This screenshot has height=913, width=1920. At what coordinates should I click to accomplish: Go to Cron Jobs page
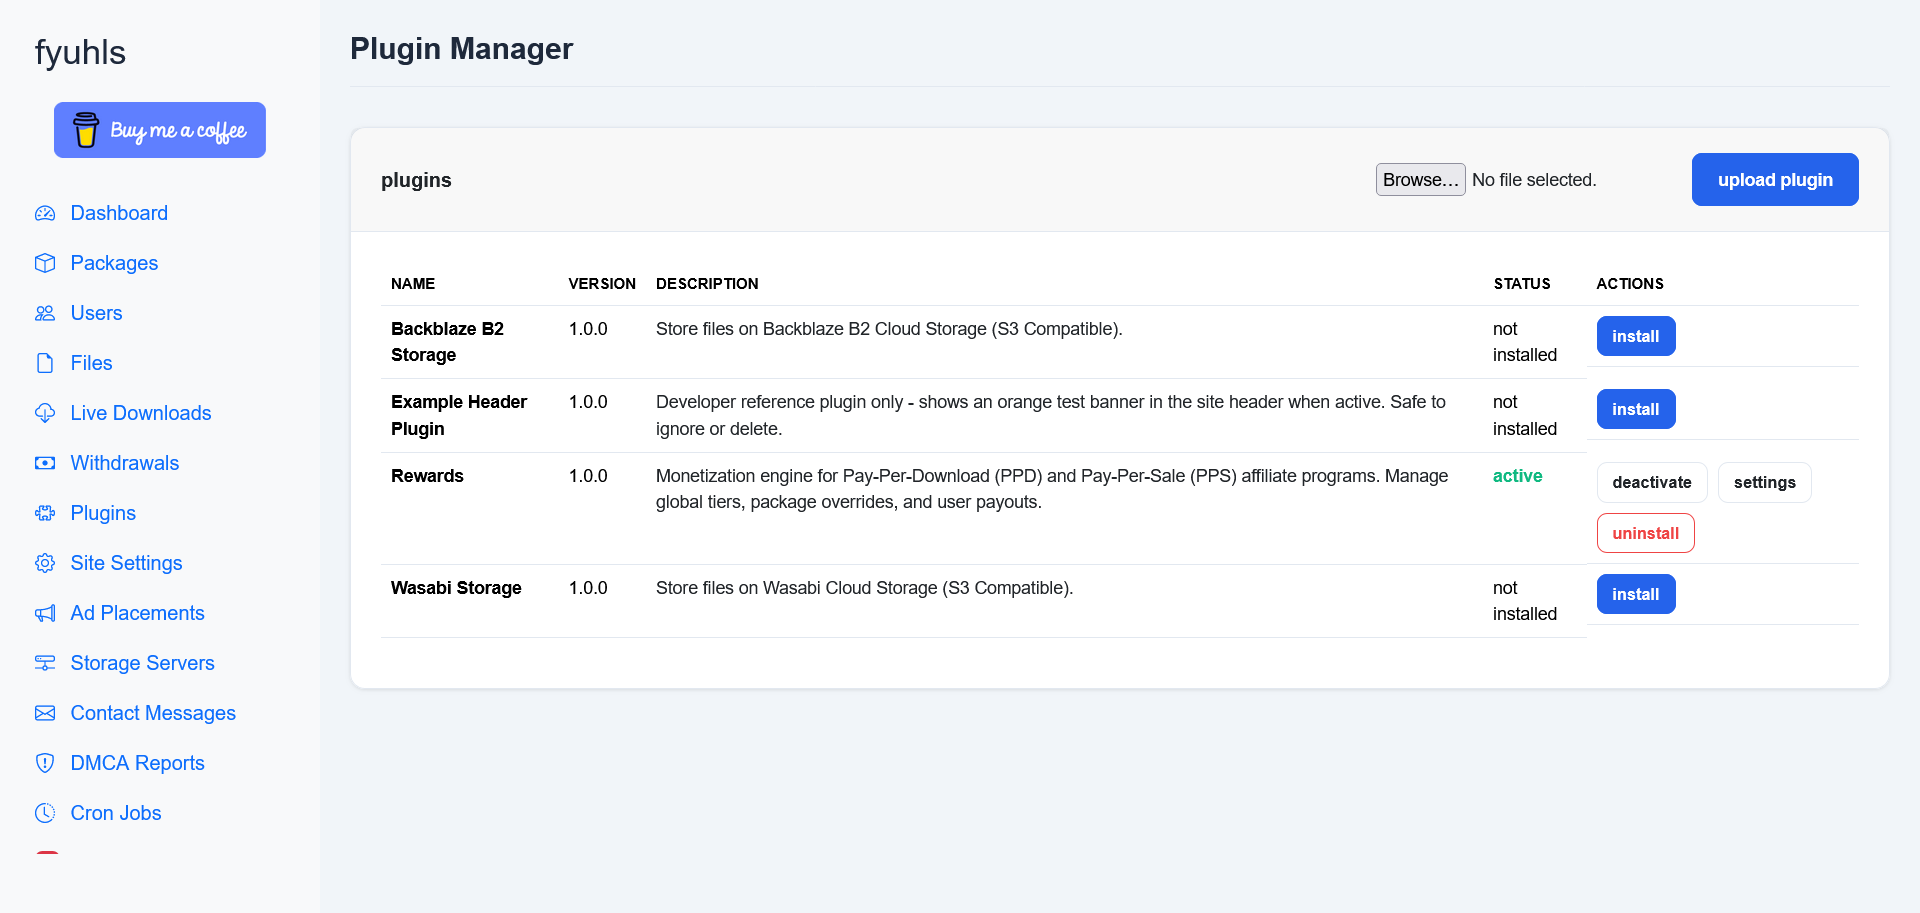pos(116,813)
